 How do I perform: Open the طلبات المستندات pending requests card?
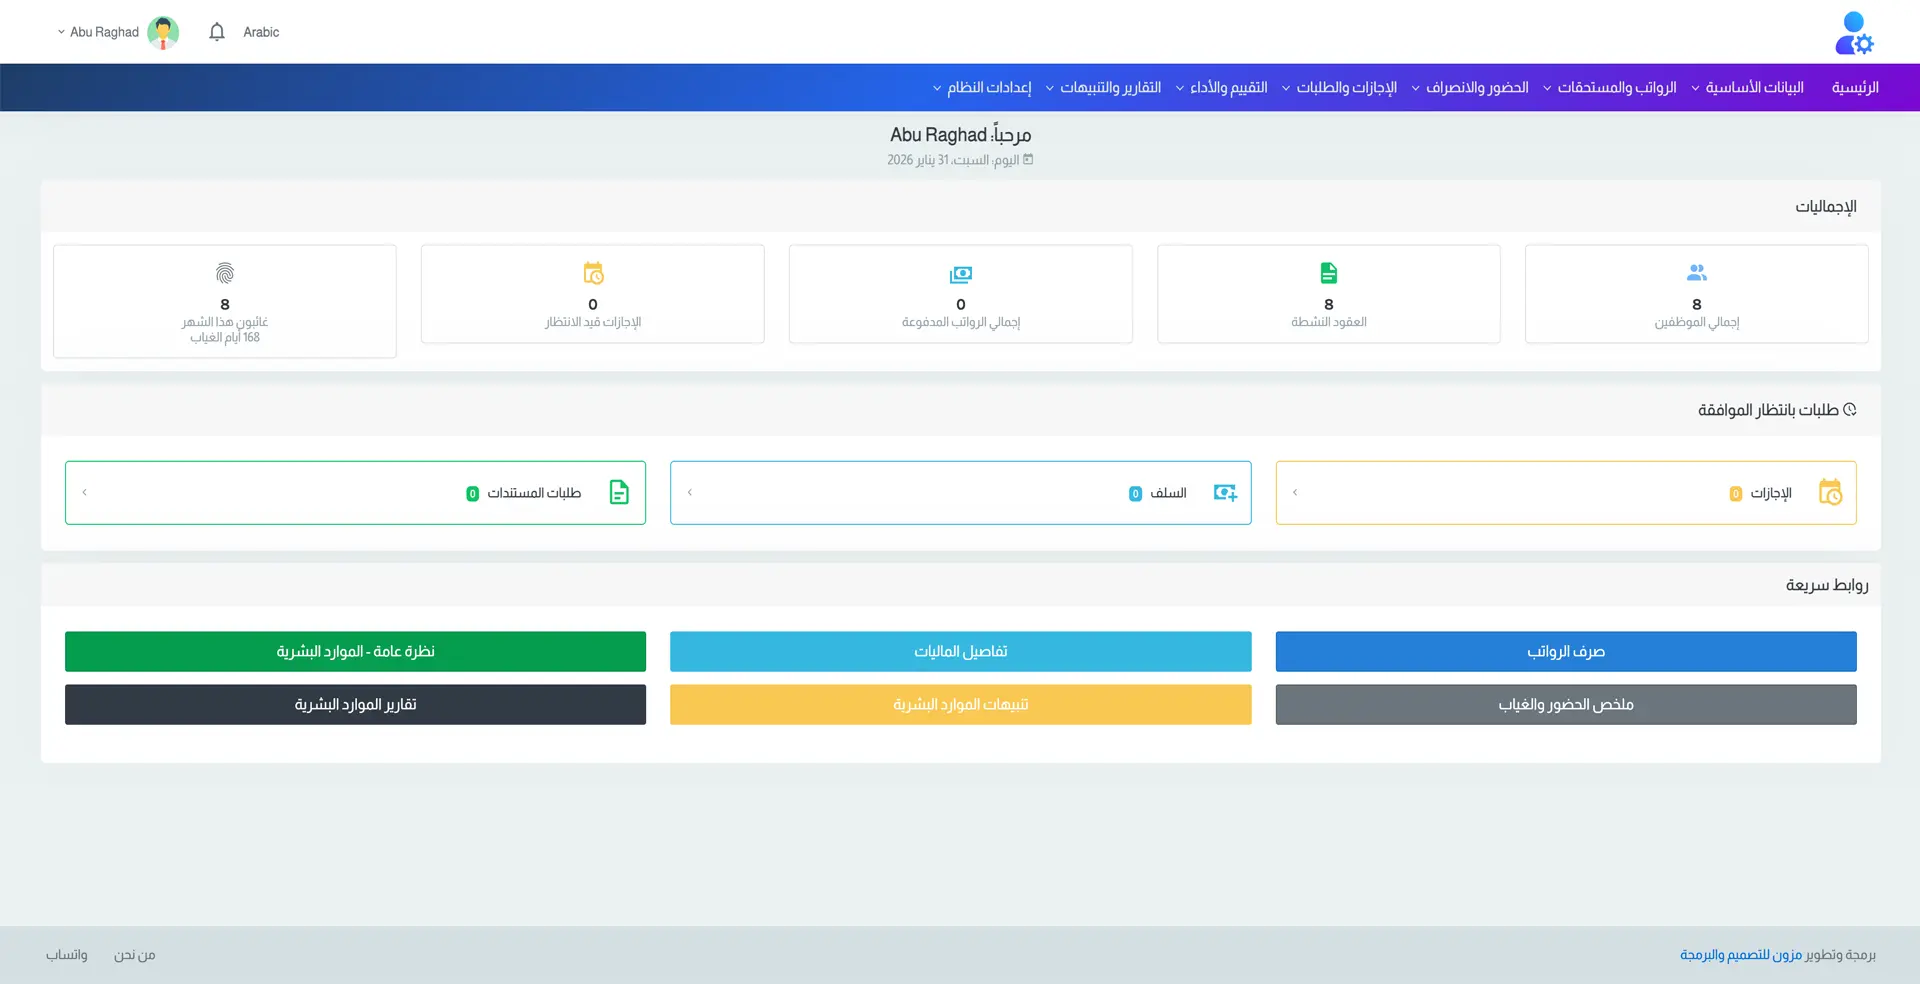pyautogui.click(x=355, y=493)
